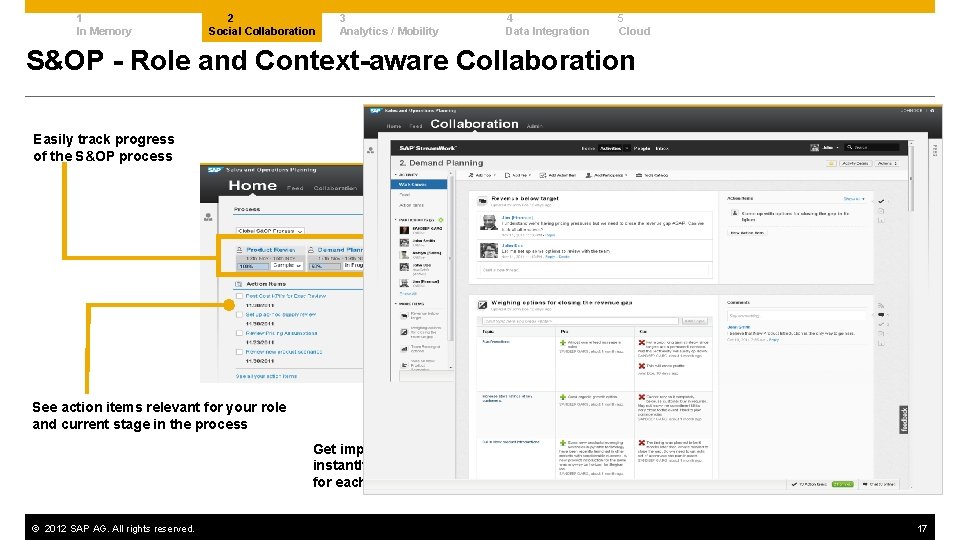Open the Actions dropdown button
The width and height of the screenshot is (960, 540).
coord(887,163)
